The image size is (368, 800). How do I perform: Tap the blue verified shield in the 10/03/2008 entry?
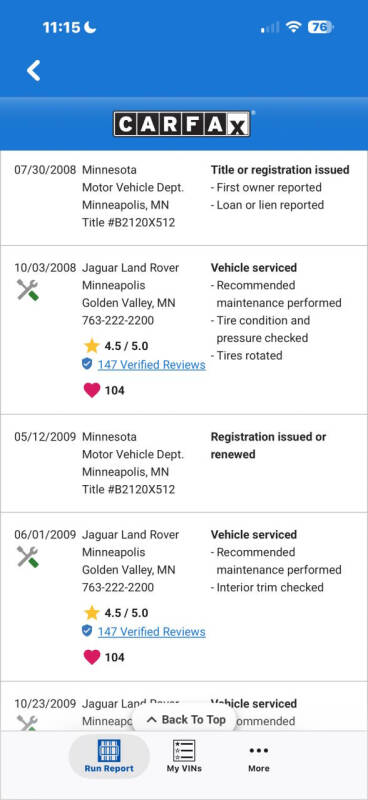[87, 364]
